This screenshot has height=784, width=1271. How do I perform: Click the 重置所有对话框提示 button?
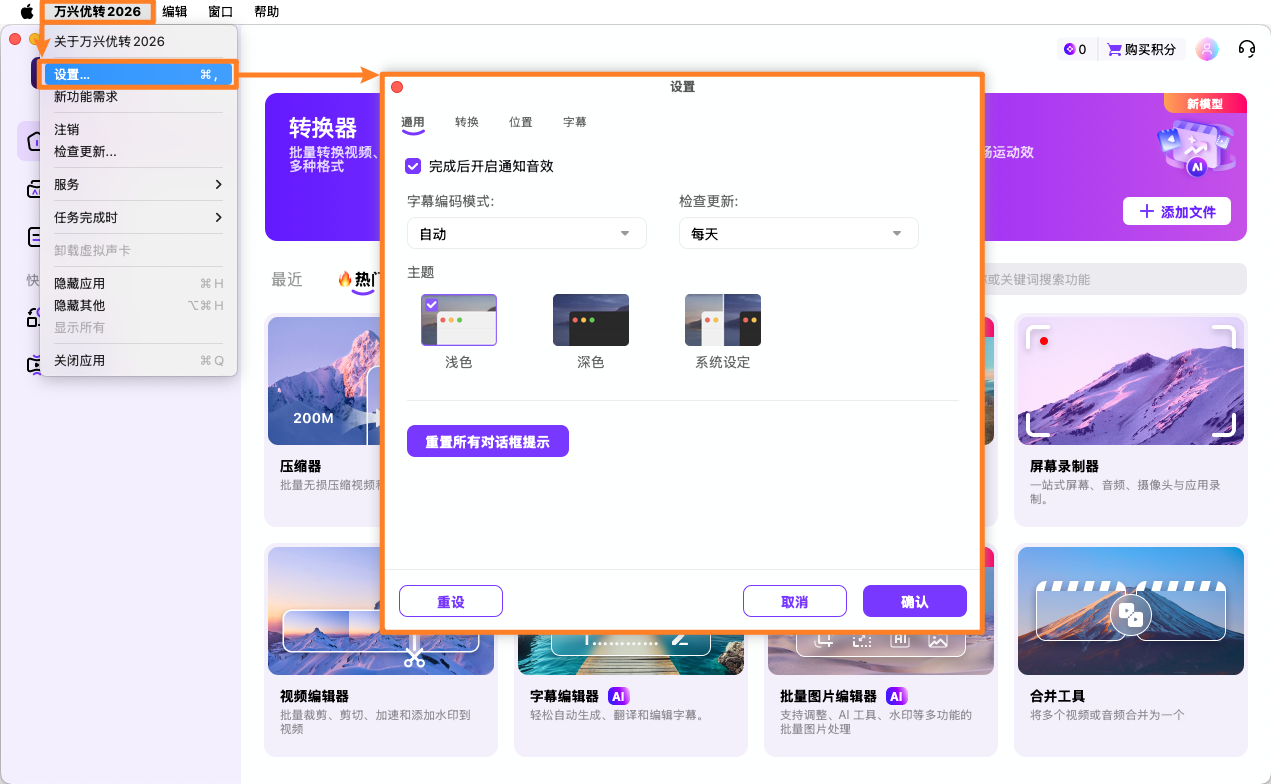487,441
